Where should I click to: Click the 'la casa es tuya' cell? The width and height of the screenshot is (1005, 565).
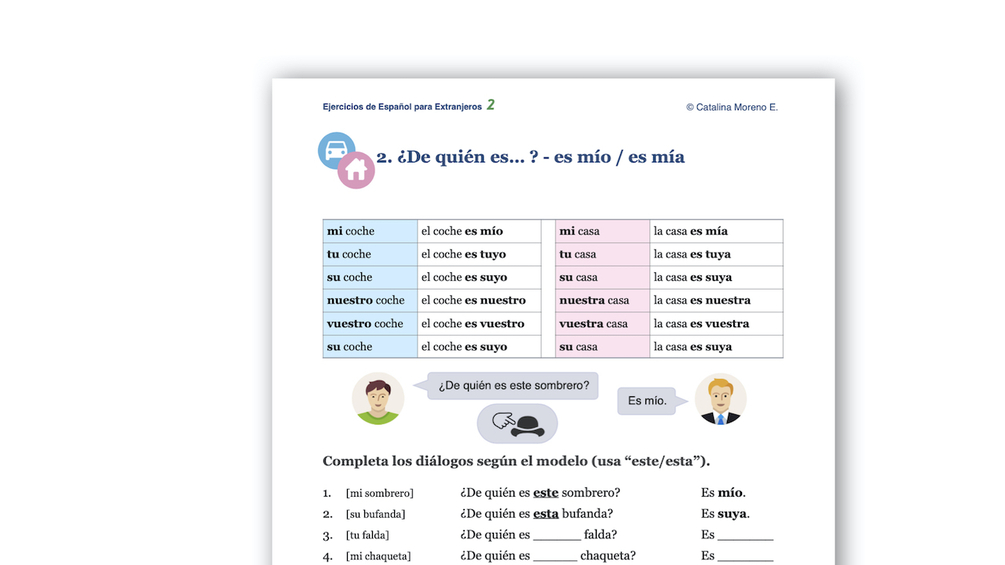(x=716, y=254)
